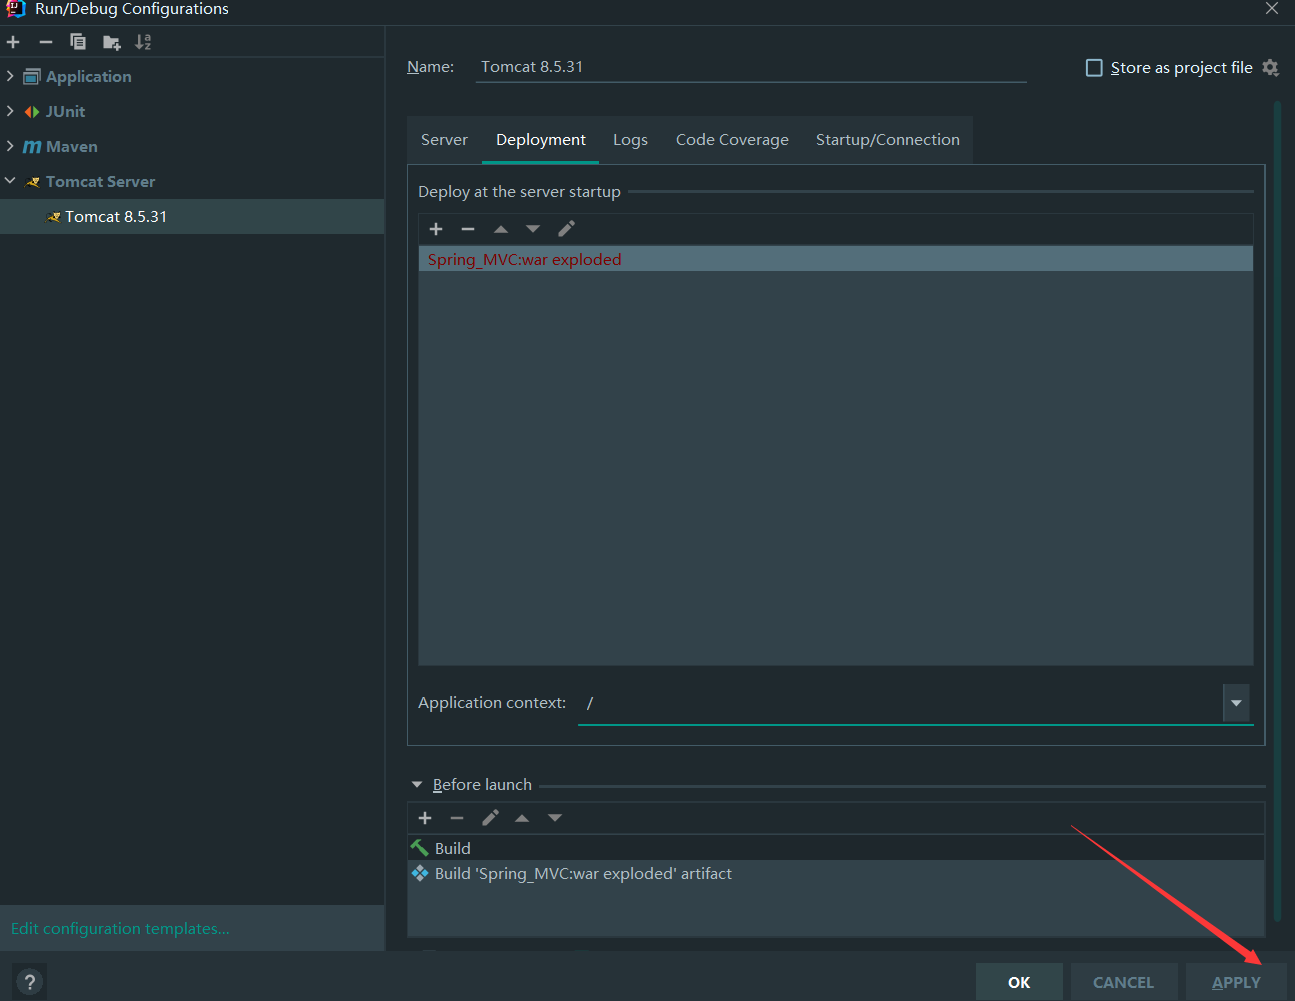
Task: Move Before launch task up
Action: point(522,818)
